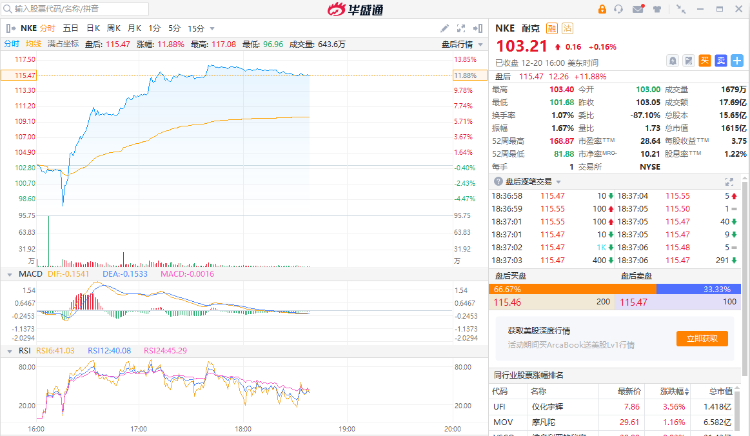Open the 15分 timeframe dropdown arrow
Screen dimensions: 750x436
click(x=212, y=28)
